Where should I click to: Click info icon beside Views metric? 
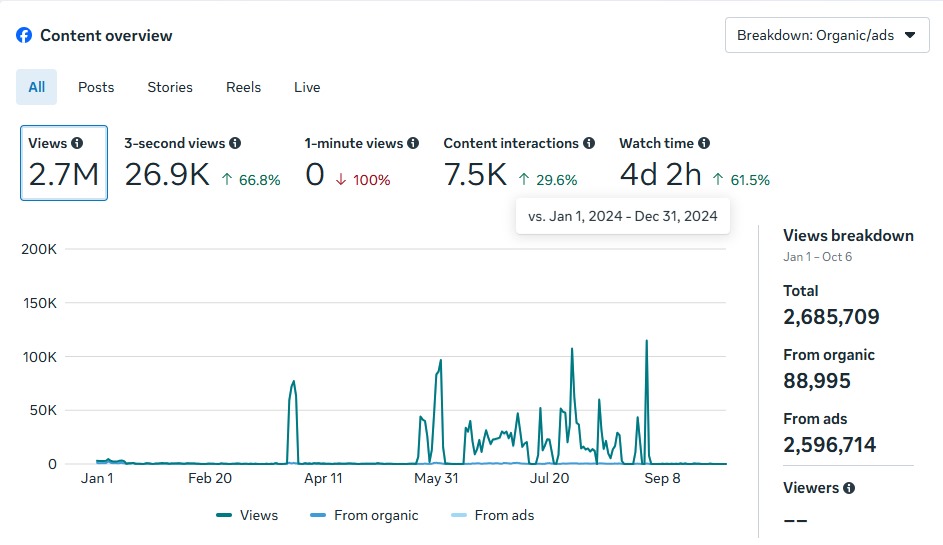77,143
